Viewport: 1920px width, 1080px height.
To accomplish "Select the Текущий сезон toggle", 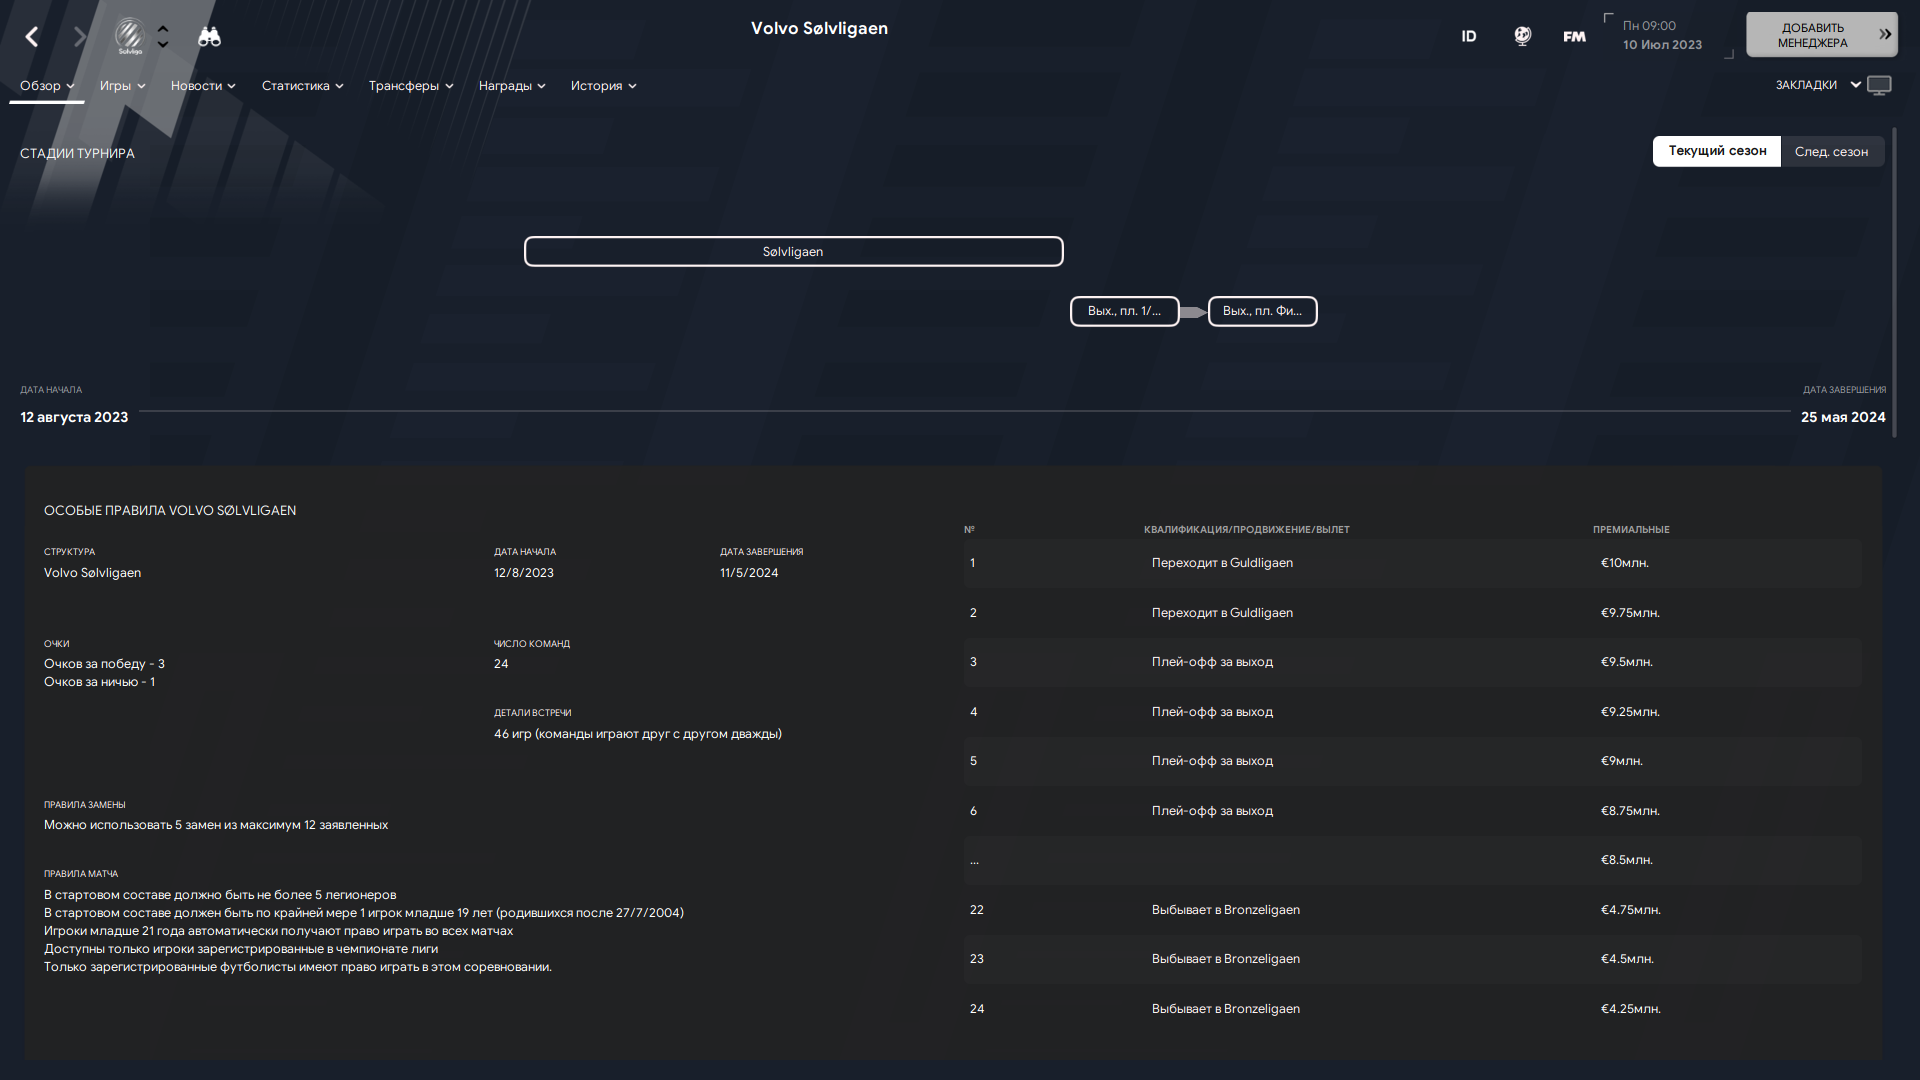I will [x=1716, y=151].
